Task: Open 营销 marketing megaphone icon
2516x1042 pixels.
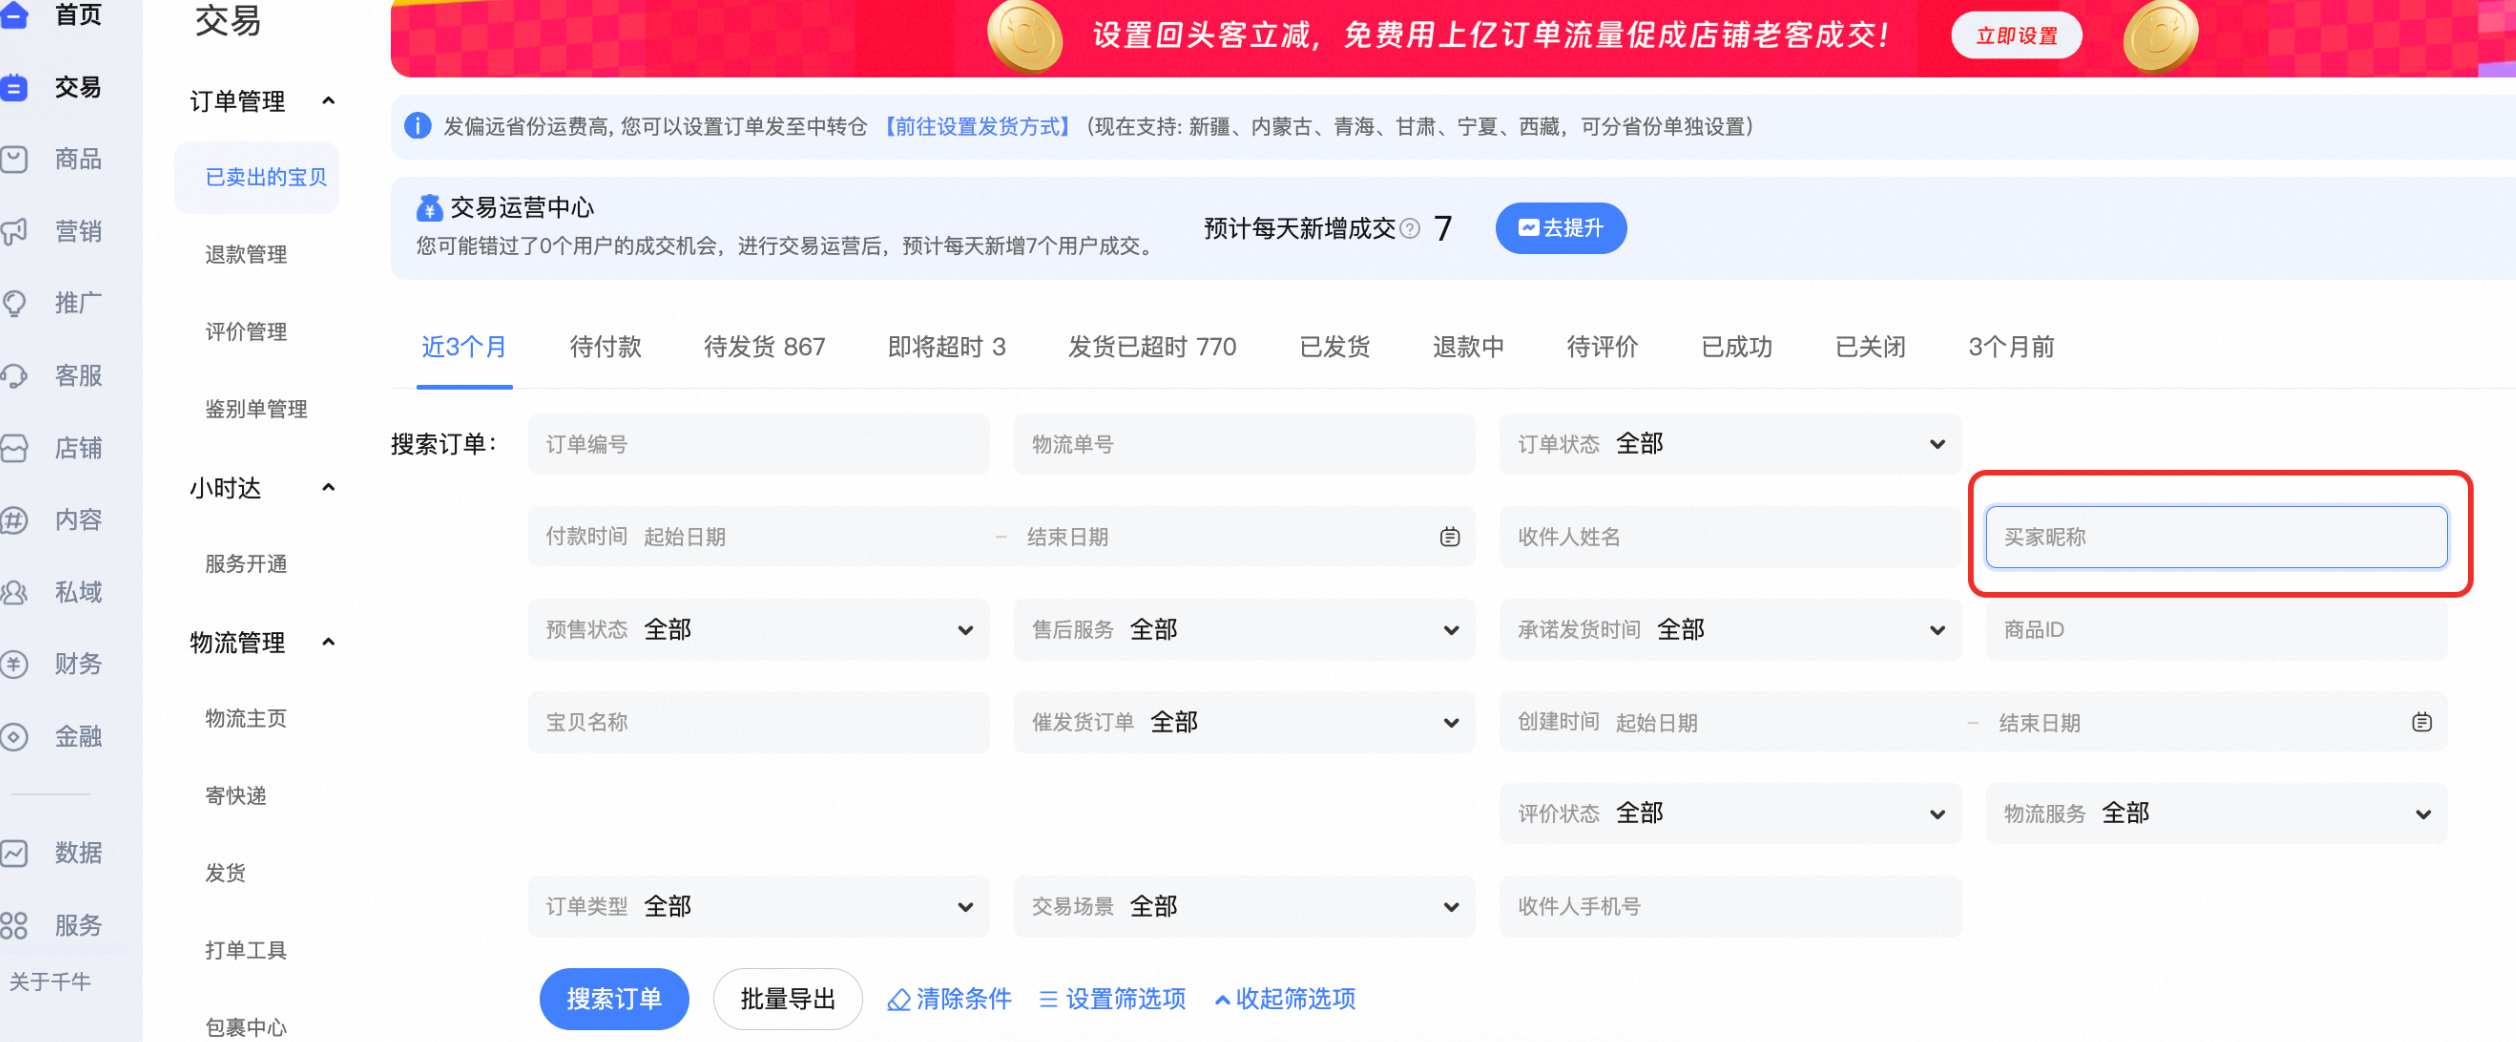Action: click(13, 231)
